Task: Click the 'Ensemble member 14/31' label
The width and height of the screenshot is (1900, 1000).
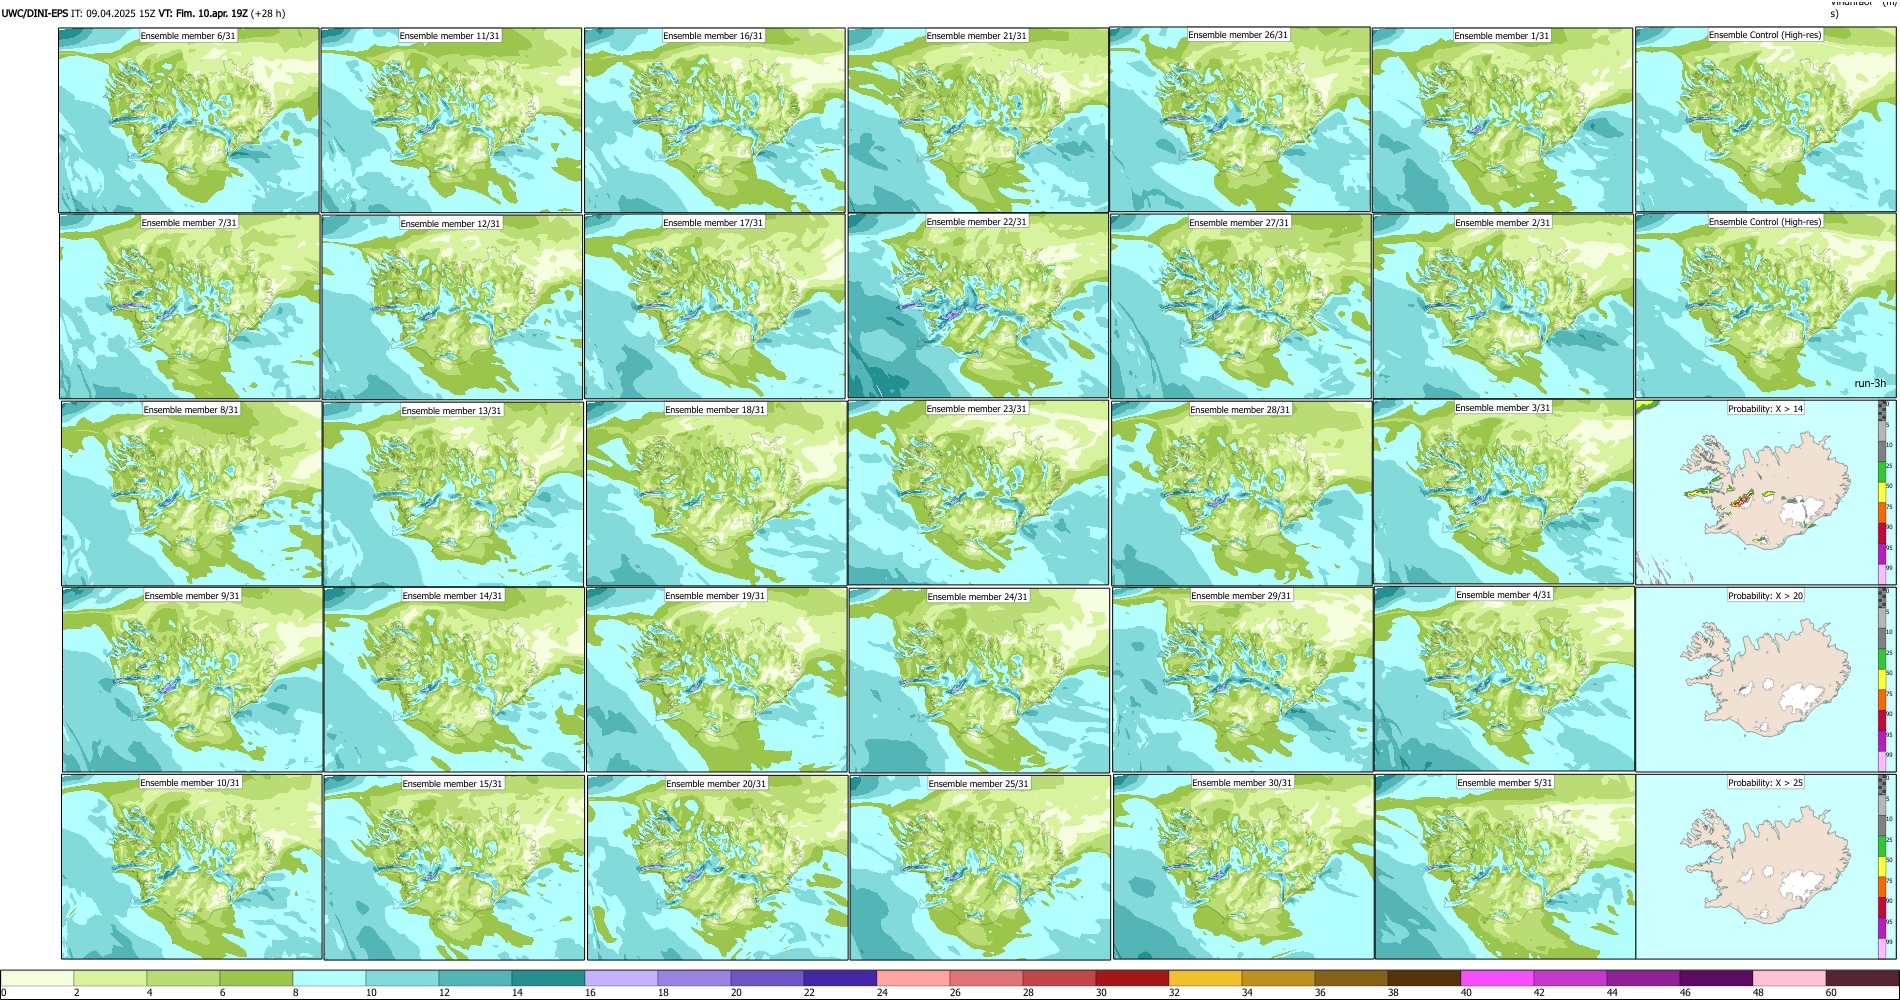Action: (453, 596)
